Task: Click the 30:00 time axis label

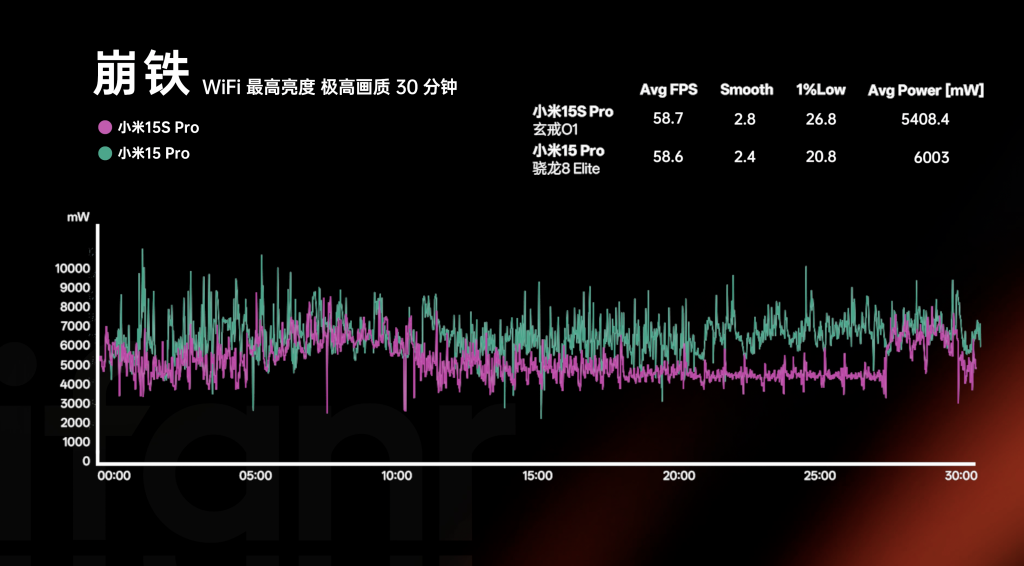Action: pyautogui.click(x=961, y=476)
